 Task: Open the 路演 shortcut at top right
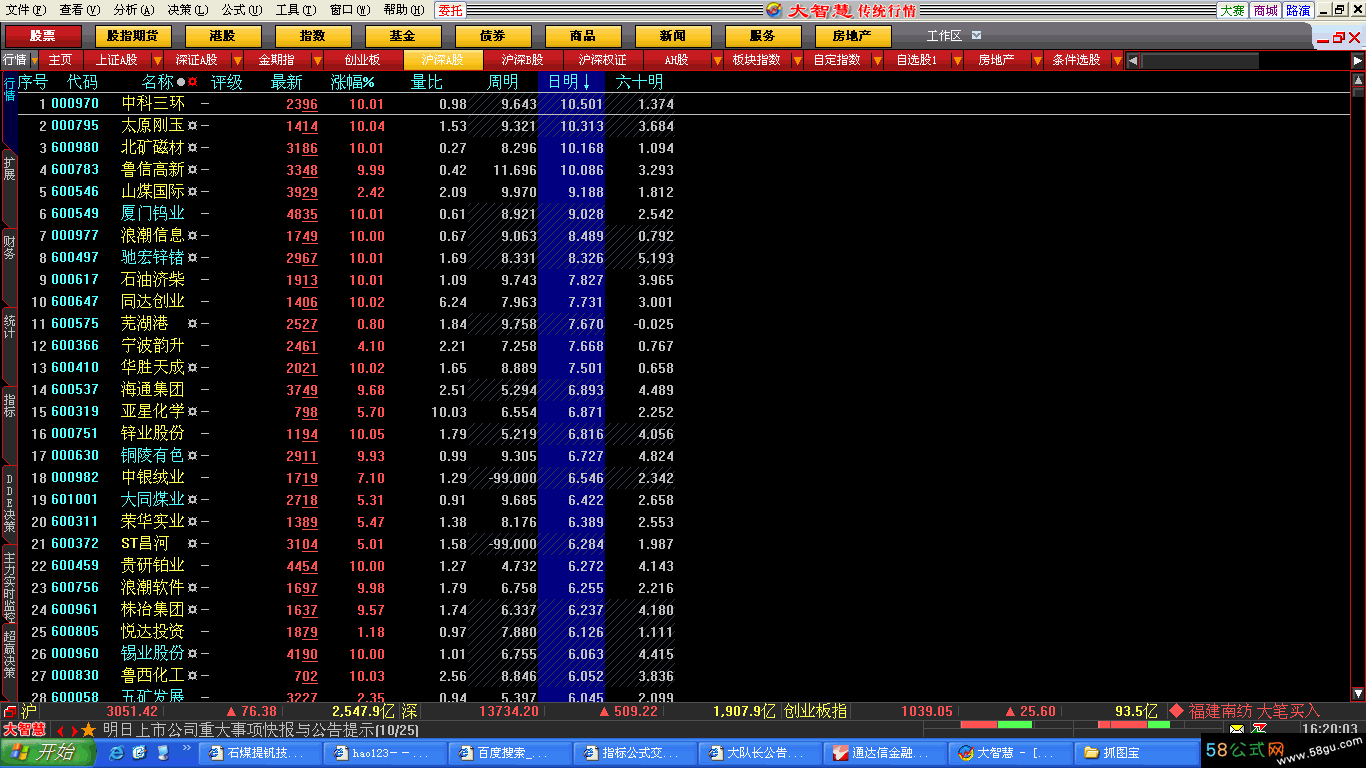click(x=1298, y=10)
